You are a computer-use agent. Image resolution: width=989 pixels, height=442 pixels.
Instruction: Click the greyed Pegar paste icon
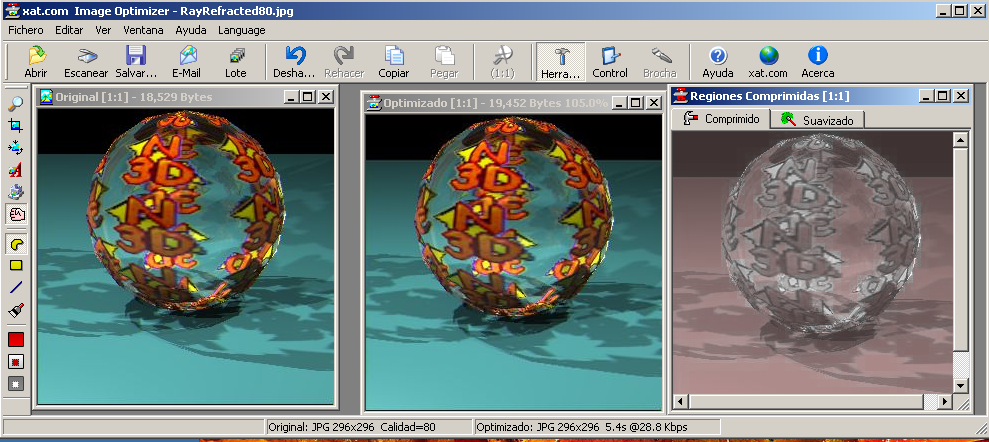445,56
